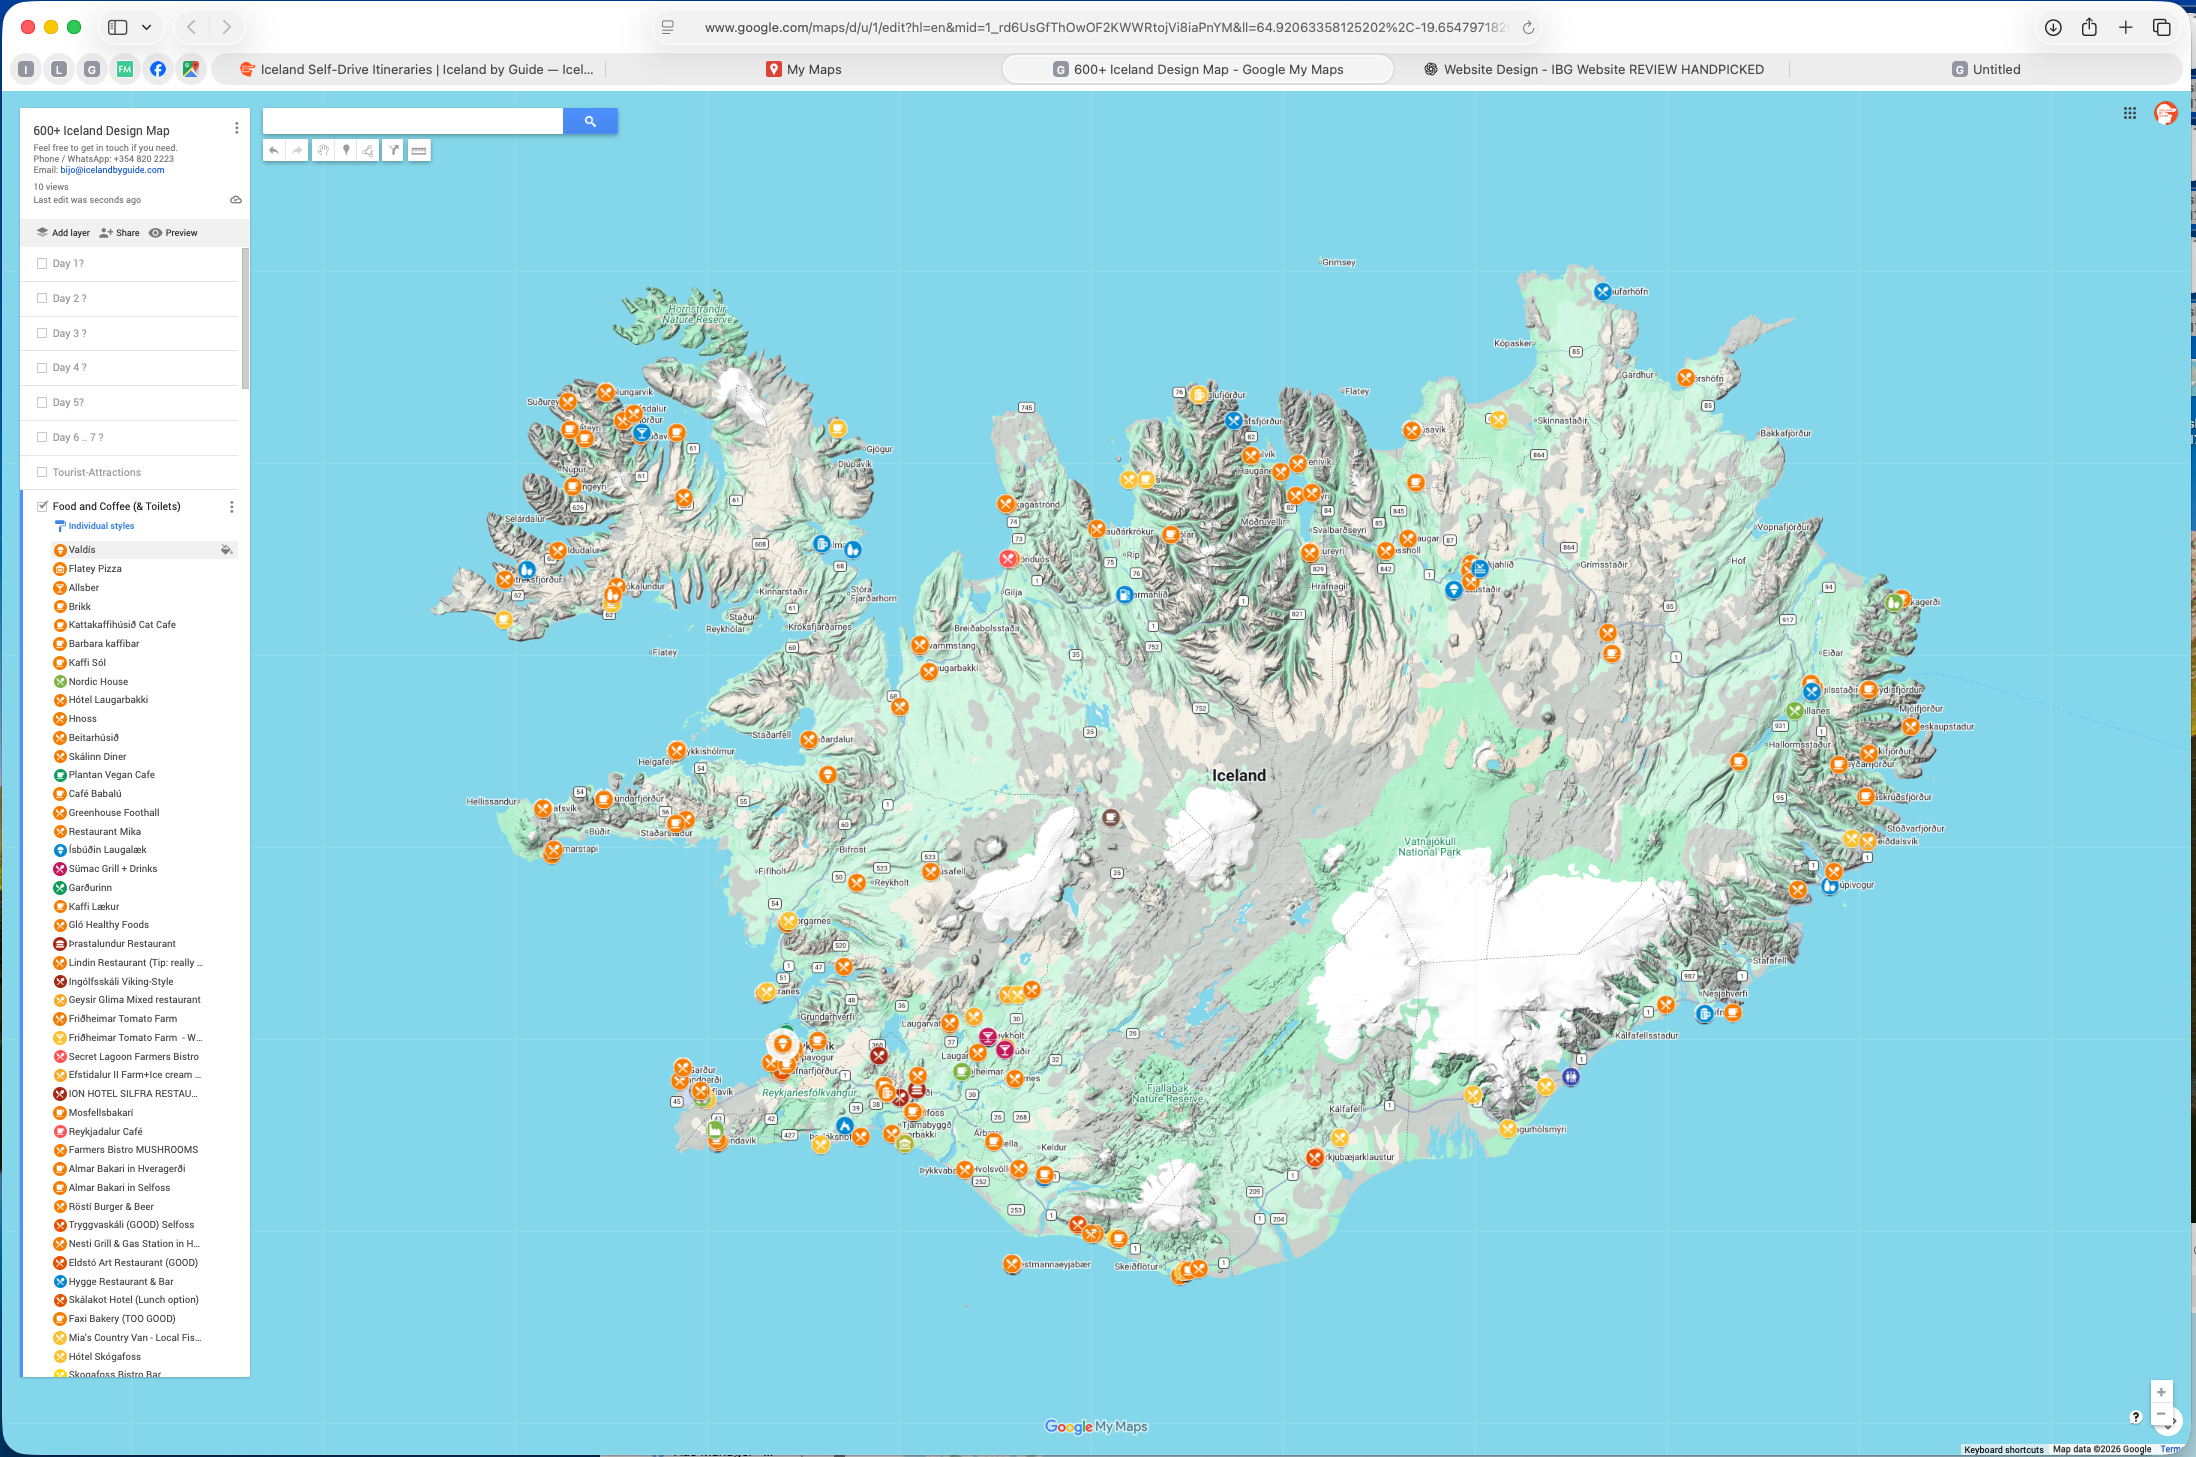Click the cloud saved-status icon
The image size is (2196, 1457).
236,200
